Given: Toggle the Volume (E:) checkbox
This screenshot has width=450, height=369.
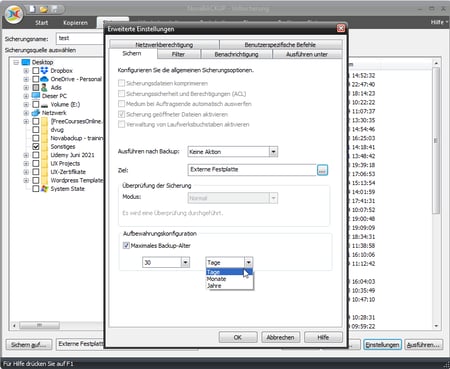Looking at the screenshot, I should [36, 105].
